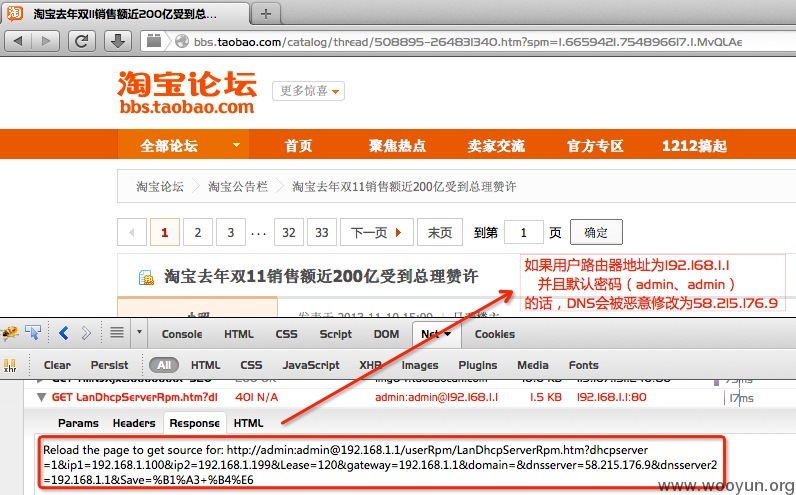
Task: Go to page 3 of the thread
Action: click(230, 233)
